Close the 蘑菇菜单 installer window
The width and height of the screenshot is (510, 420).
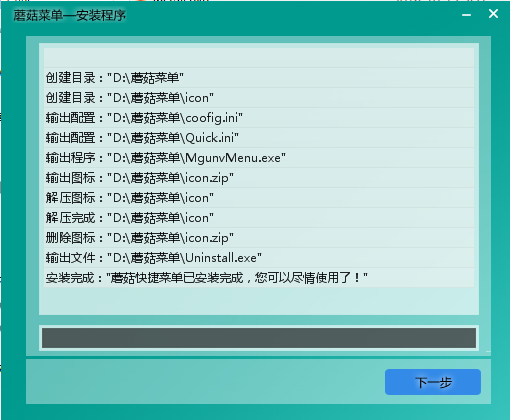coord(493,14)
